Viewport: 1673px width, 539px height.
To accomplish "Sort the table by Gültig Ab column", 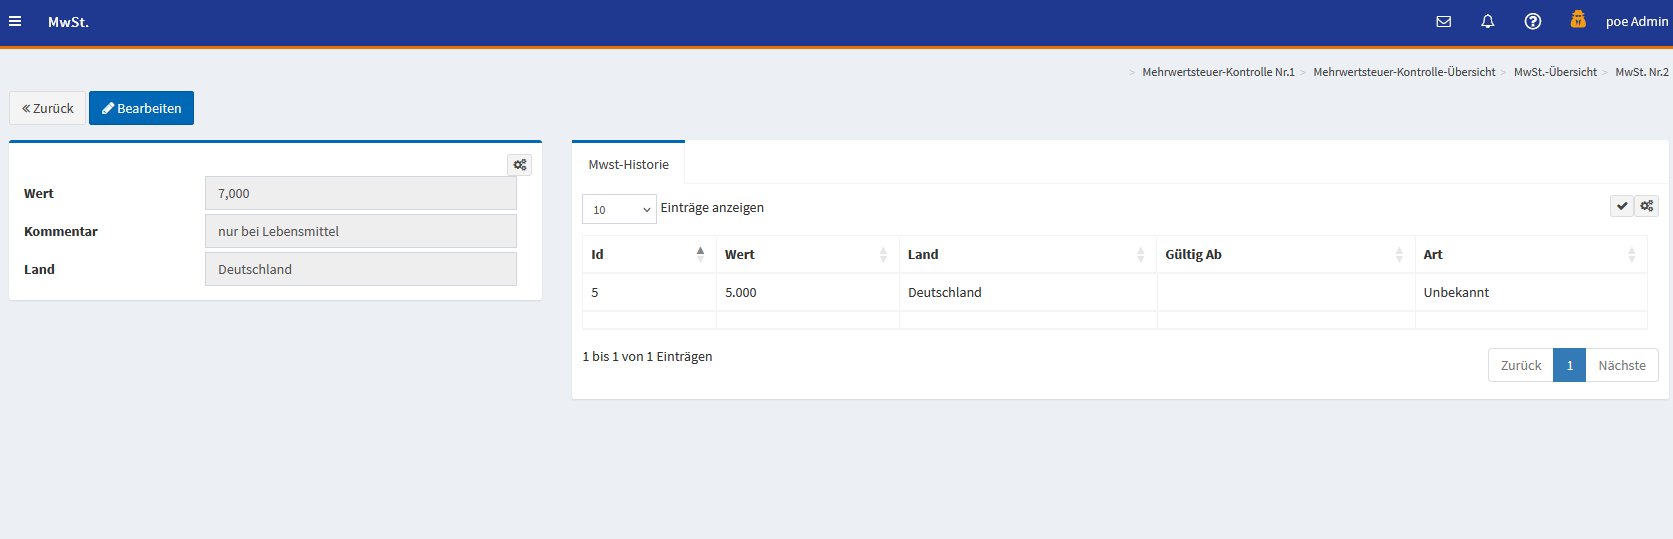I will click(1284, 255).
